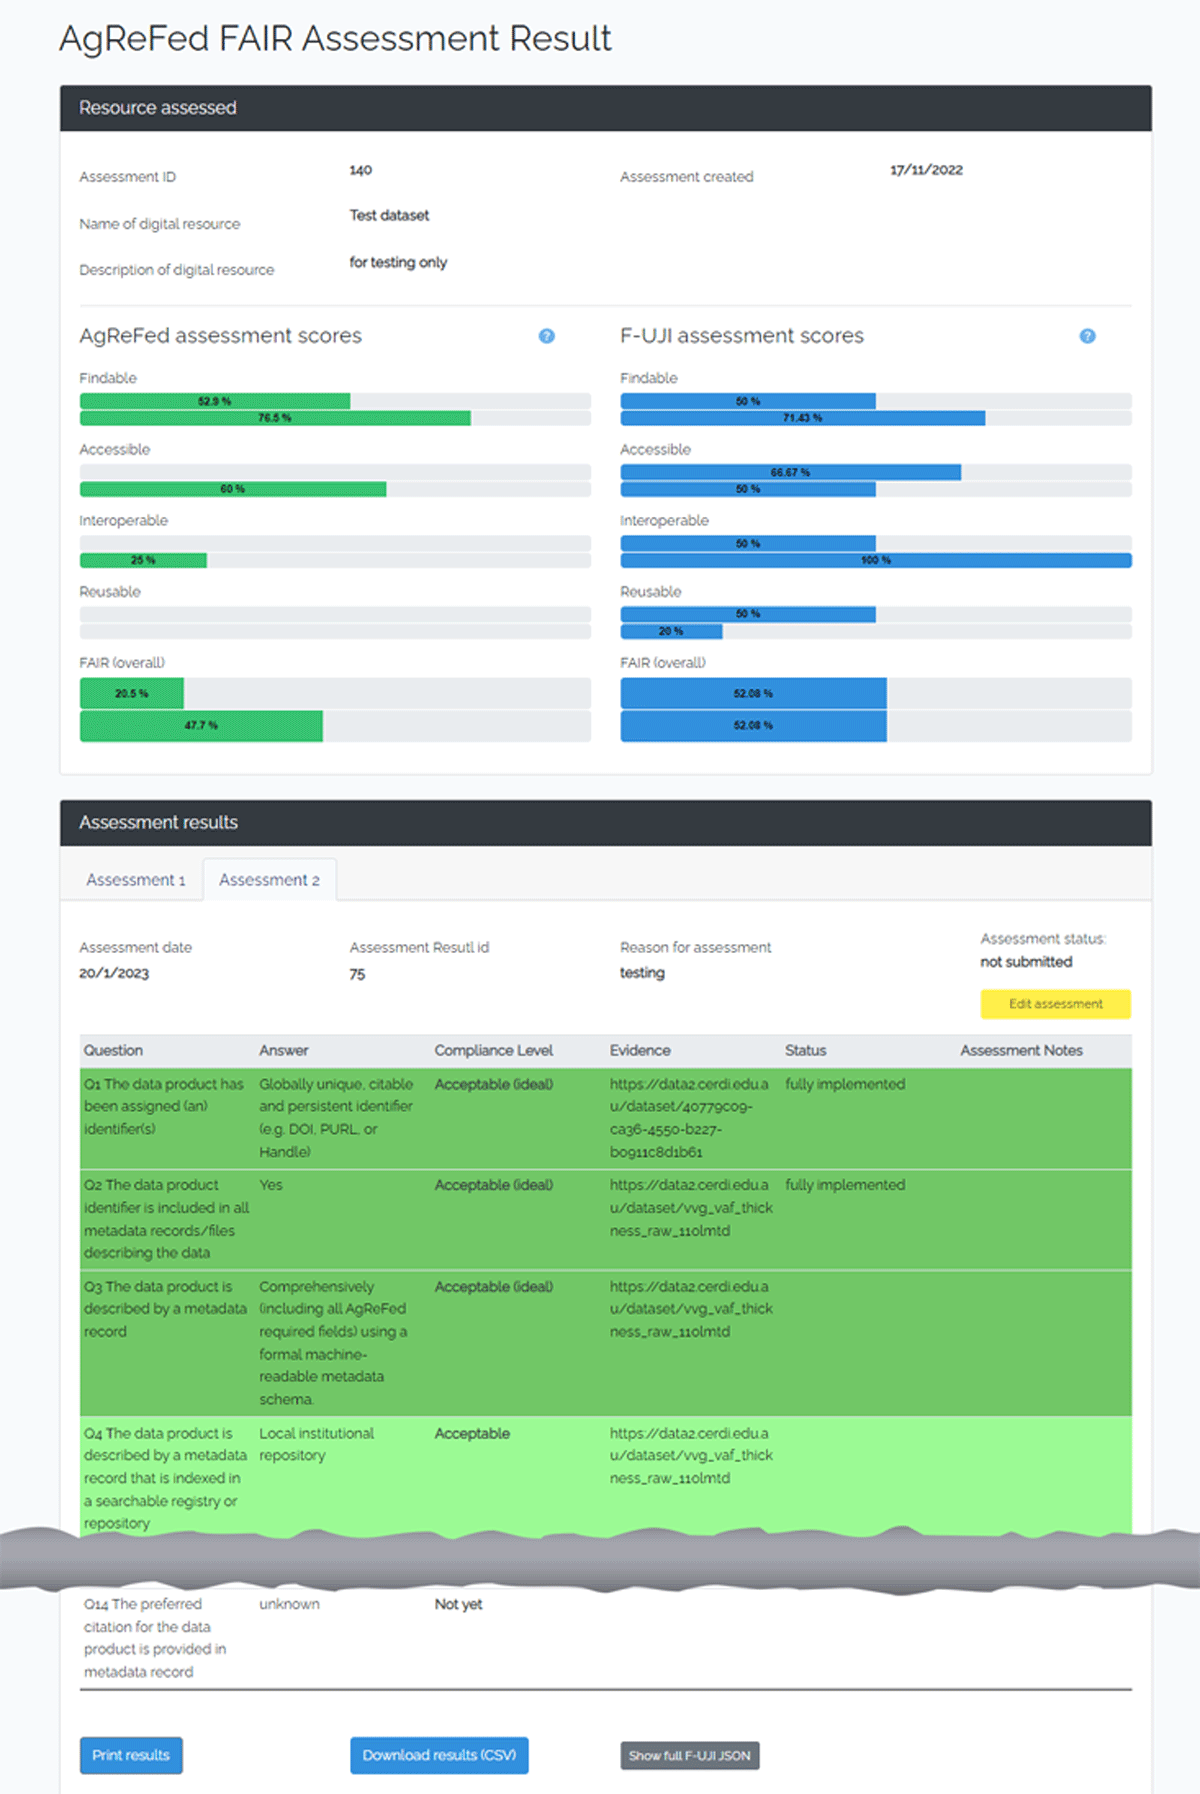Click AgReFed Findable 76.5 % progress bar
The image size is (1200, 1794).
point(275,418)
